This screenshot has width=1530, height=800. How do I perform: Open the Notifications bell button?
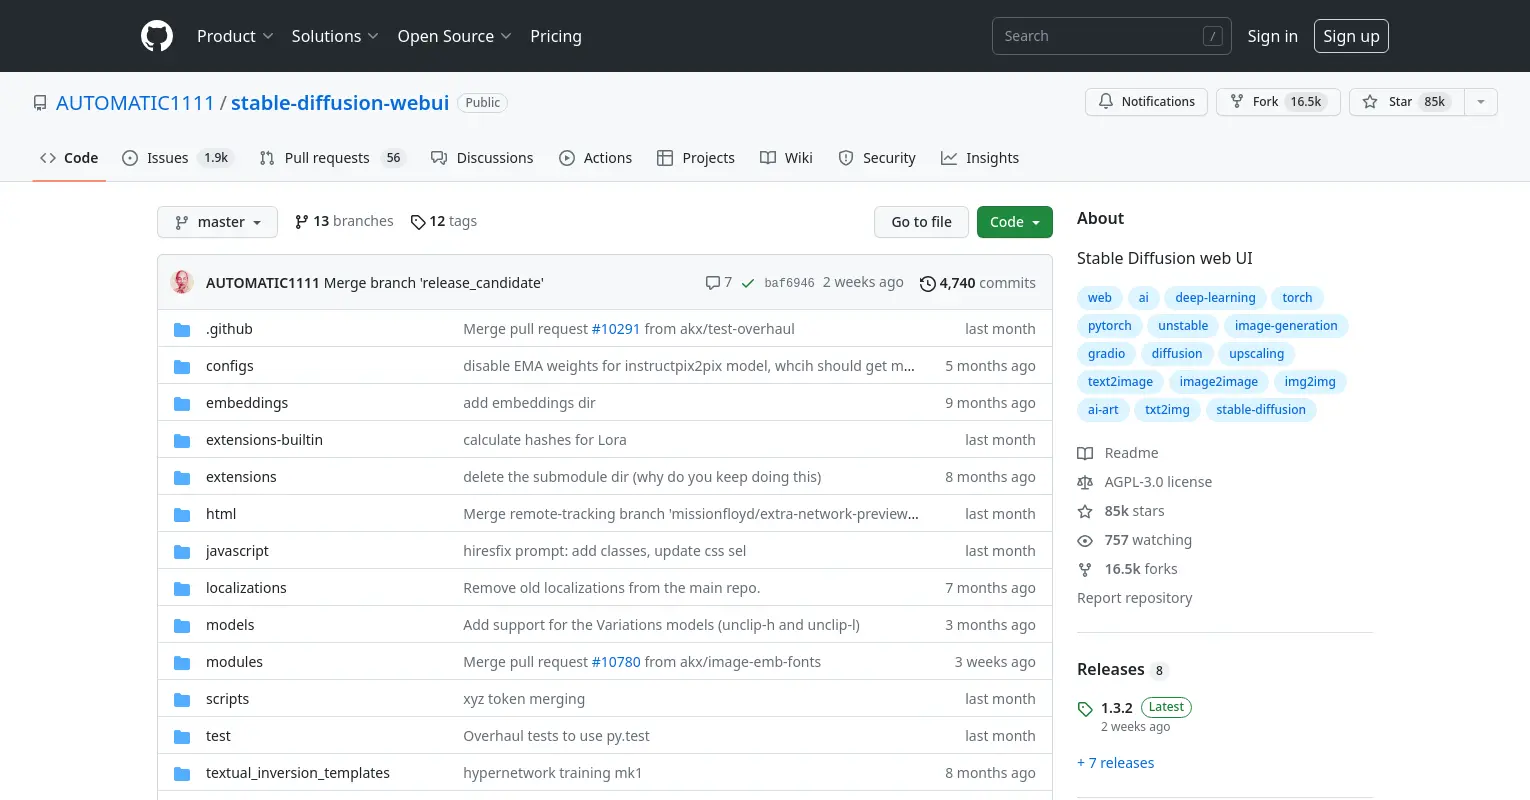tap(1146, 102)
